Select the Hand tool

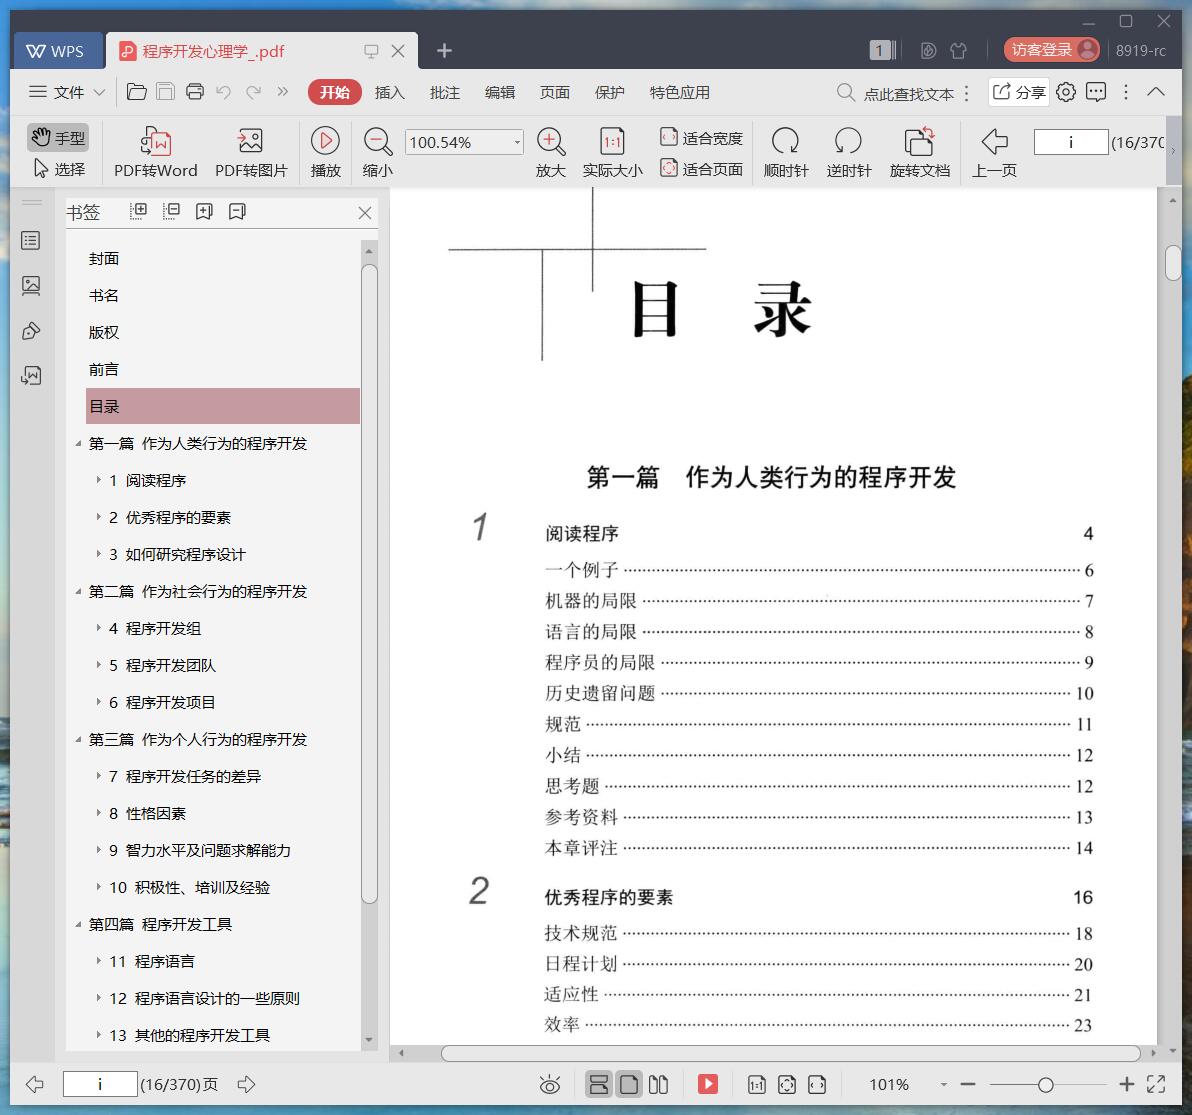[59, 138]
